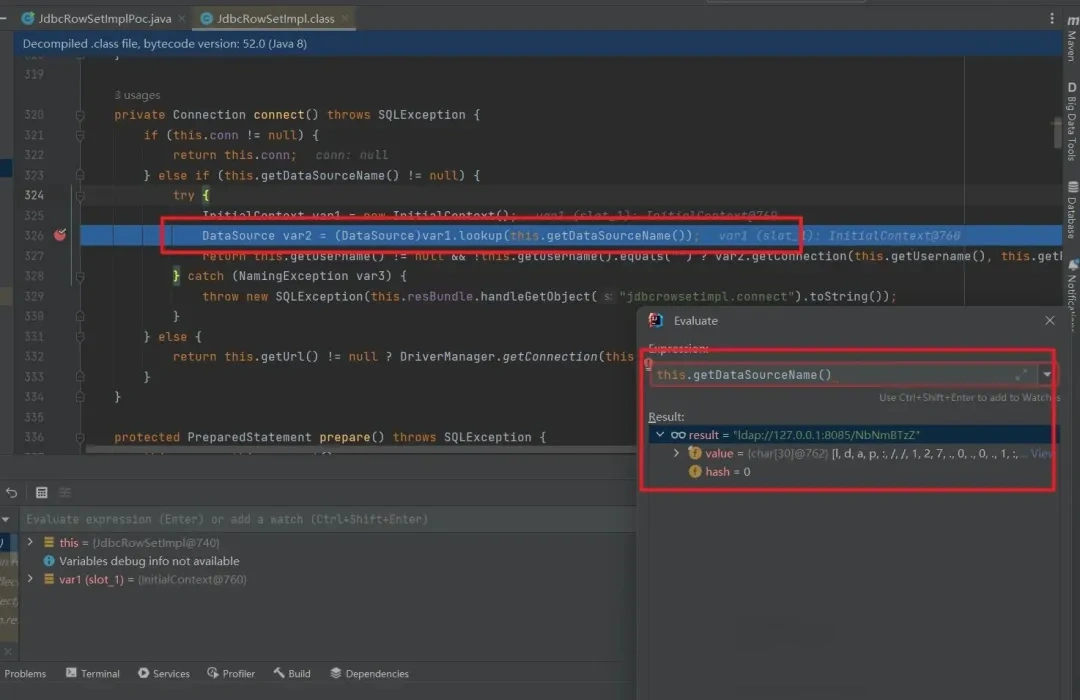Close the JdbcRowSetImpl.class tab
Viewport: 1080px width, 700px height.
pyautogui.click(x=345, y=19)
